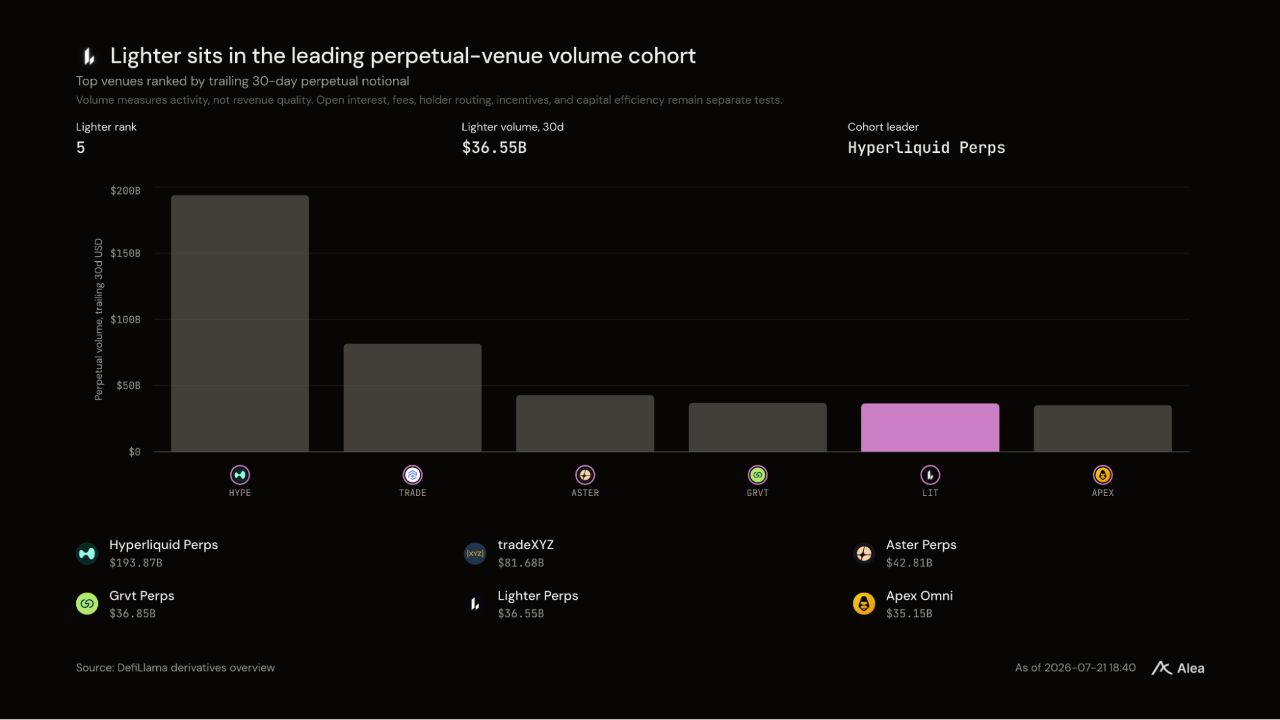Click the "LIT" axis label

click(x=930, y=493)
